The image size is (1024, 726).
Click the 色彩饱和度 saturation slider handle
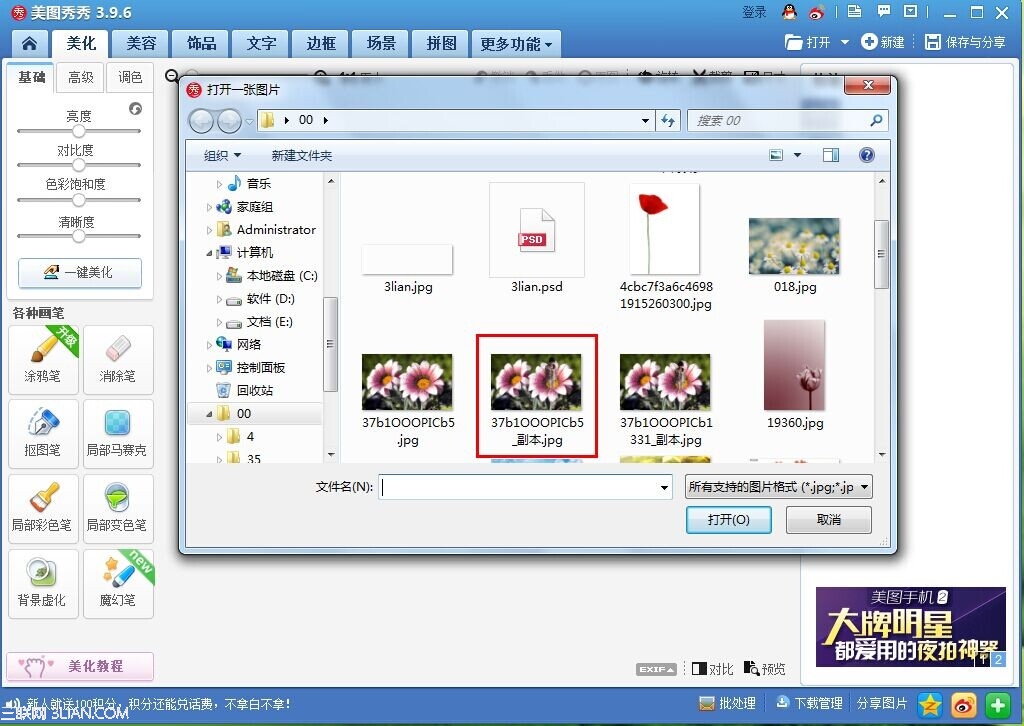(78, 200)
